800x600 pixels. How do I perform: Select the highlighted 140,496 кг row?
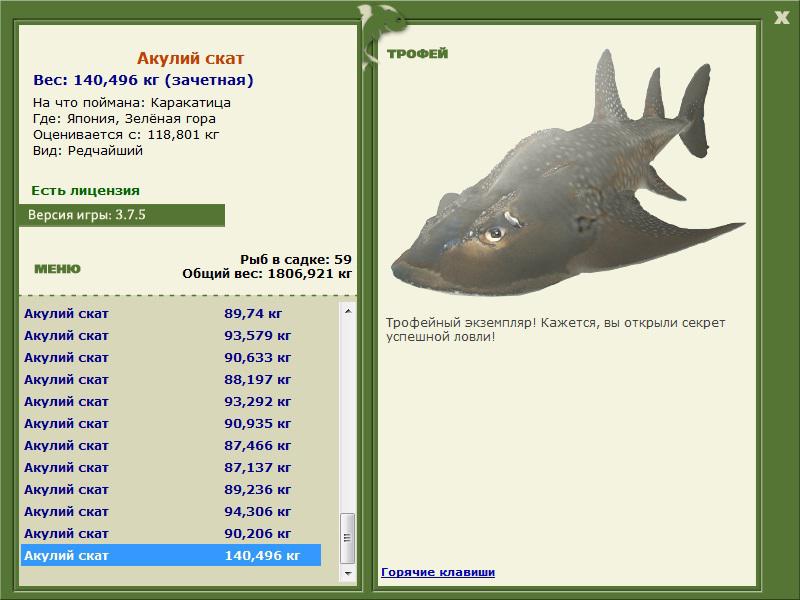(x=171, y=555)
